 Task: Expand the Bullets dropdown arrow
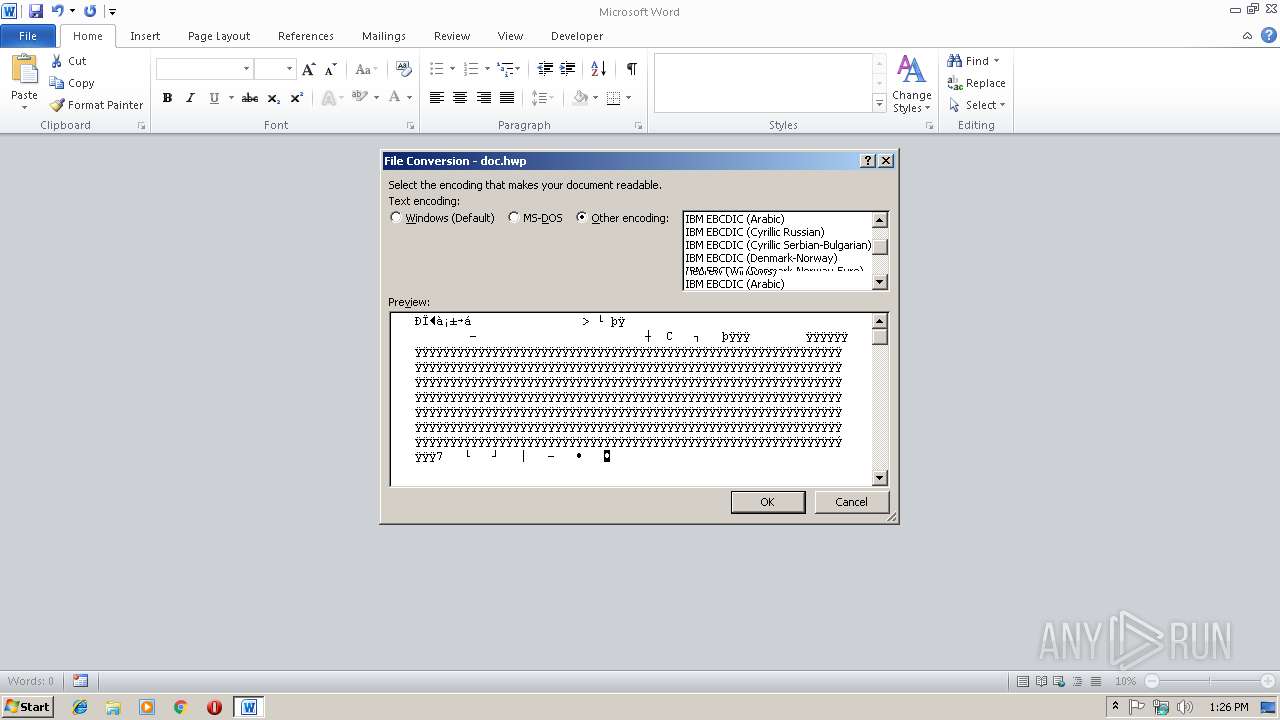[x=453, y=69]
